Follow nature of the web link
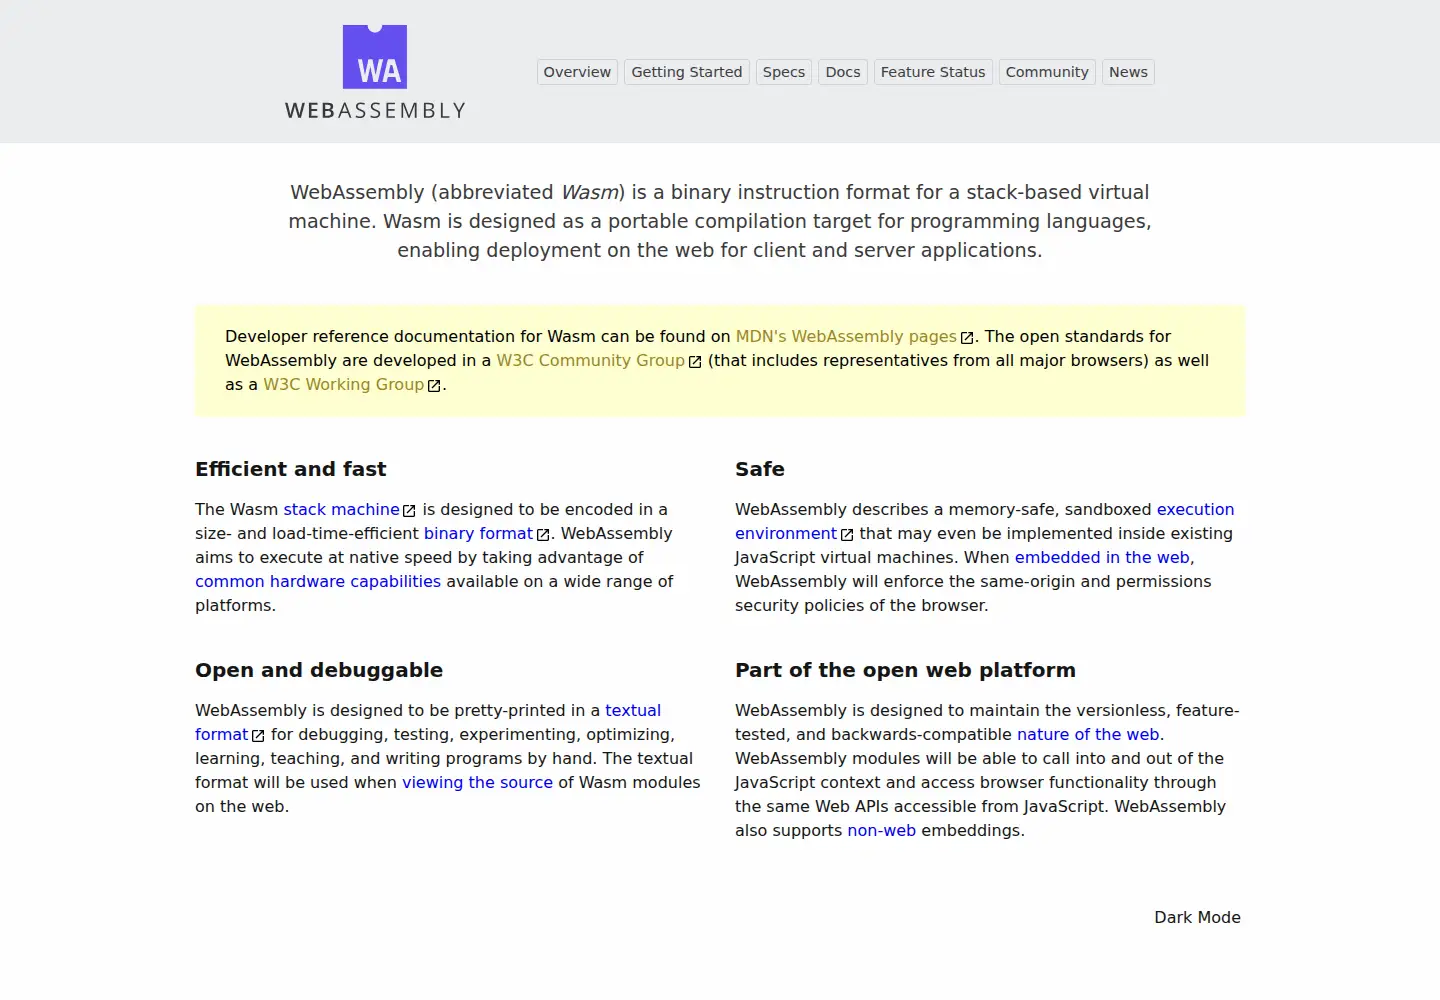The width and height of the screenshot is (1440, 1000). [x=1088, y=734]
